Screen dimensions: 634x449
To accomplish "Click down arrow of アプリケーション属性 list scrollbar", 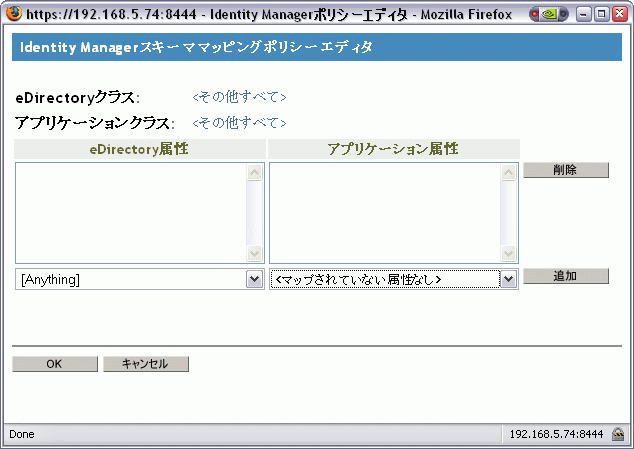I will pos(508,254).
